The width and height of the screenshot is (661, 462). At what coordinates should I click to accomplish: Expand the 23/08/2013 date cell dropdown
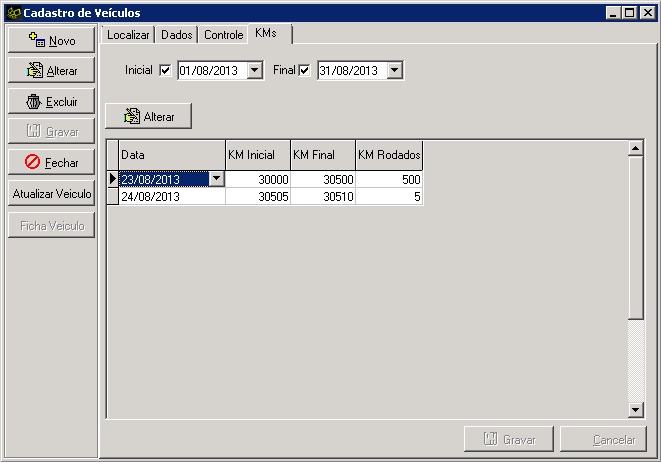[216, 179]
